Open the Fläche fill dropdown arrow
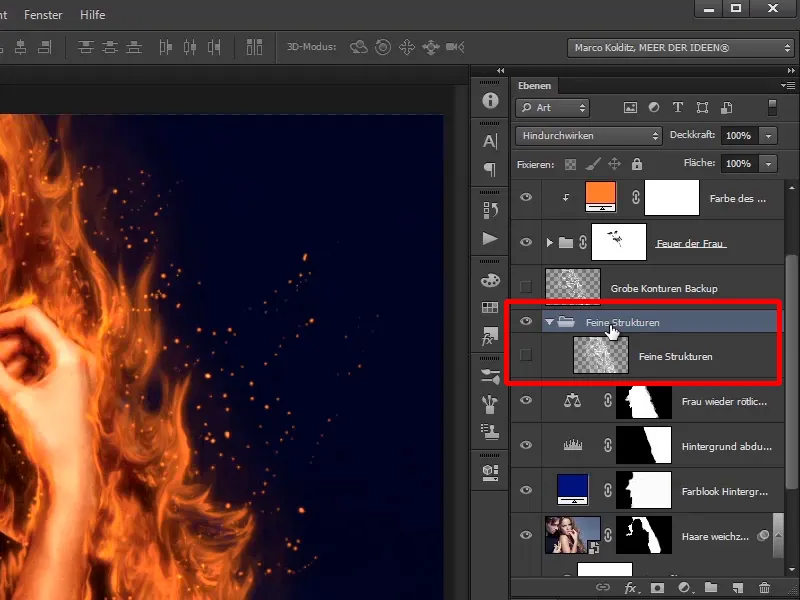Viewport: 800px width, 600px height. pos(768,164)
